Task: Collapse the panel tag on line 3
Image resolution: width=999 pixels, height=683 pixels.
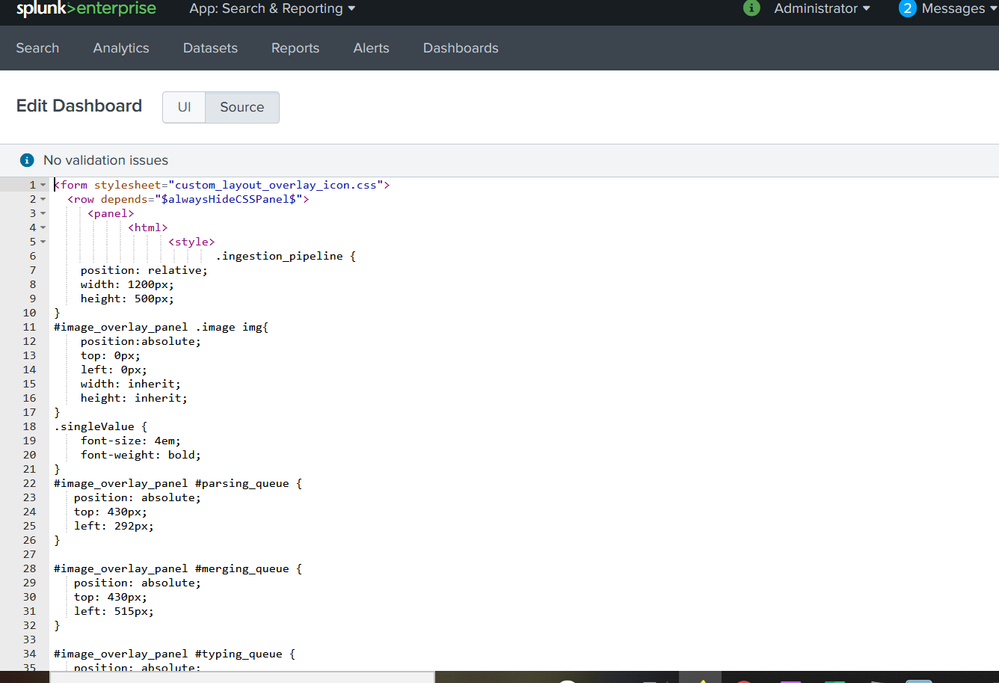Action: pos(43,214)
